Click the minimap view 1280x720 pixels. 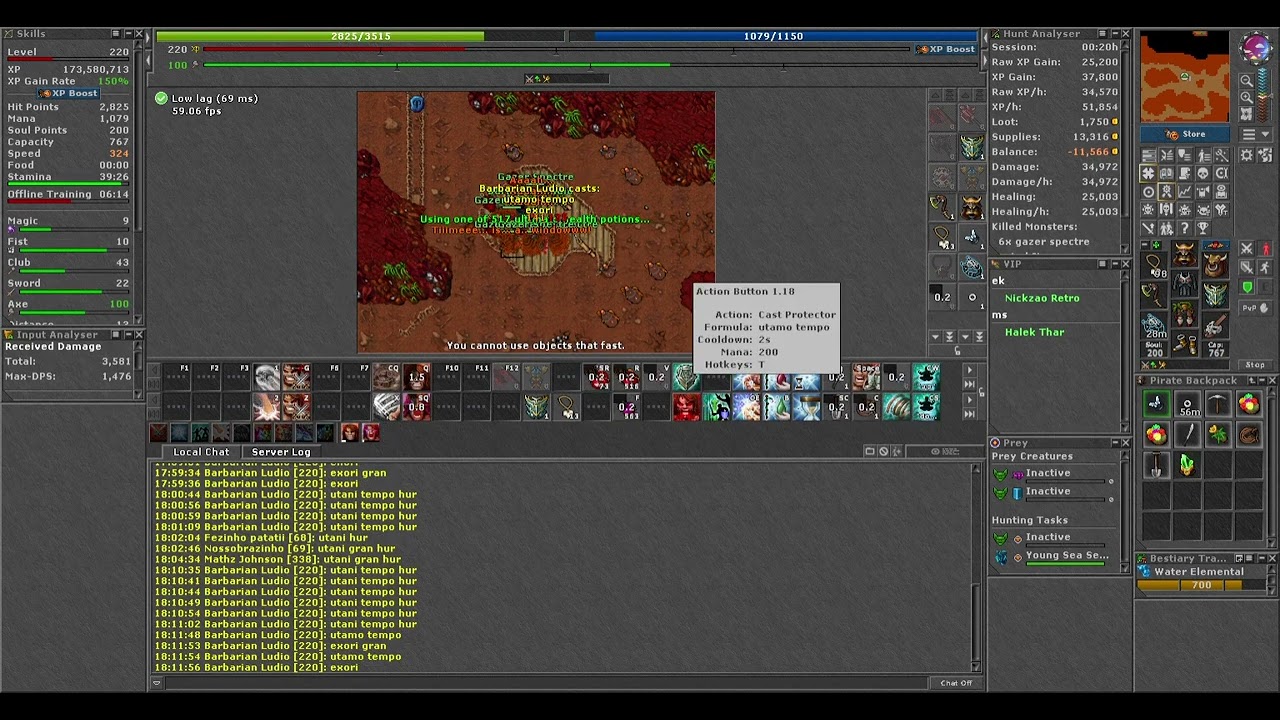point(1185,76)
